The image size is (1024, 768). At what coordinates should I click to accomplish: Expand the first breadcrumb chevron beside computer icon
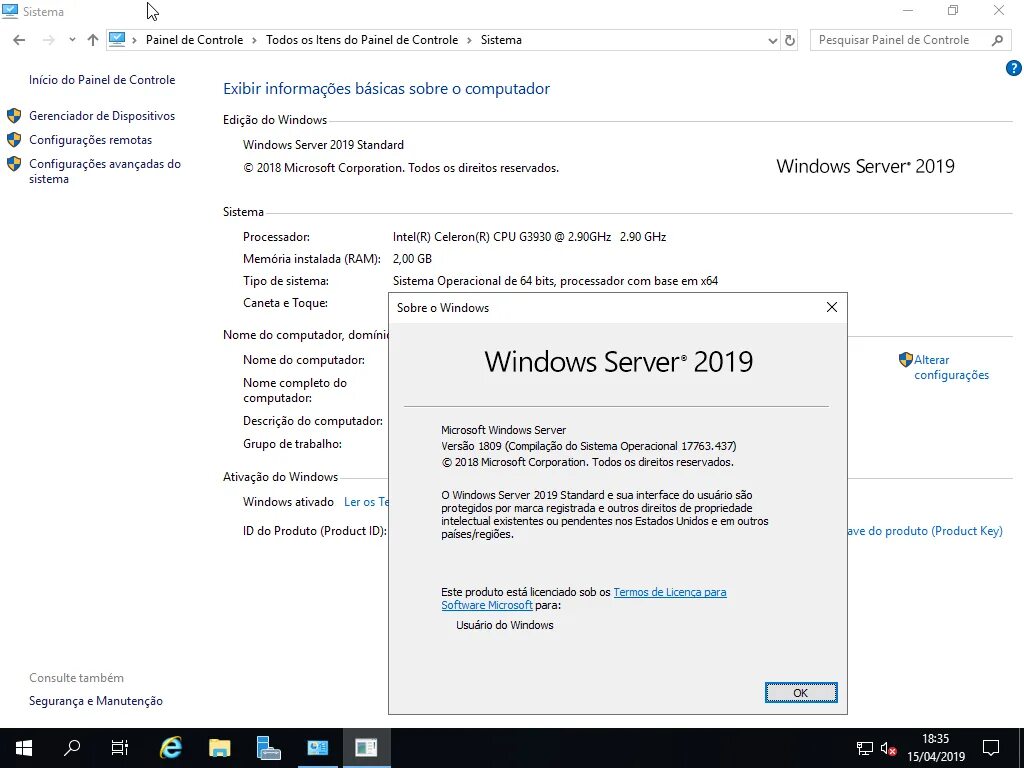click(x=135, y=40)
